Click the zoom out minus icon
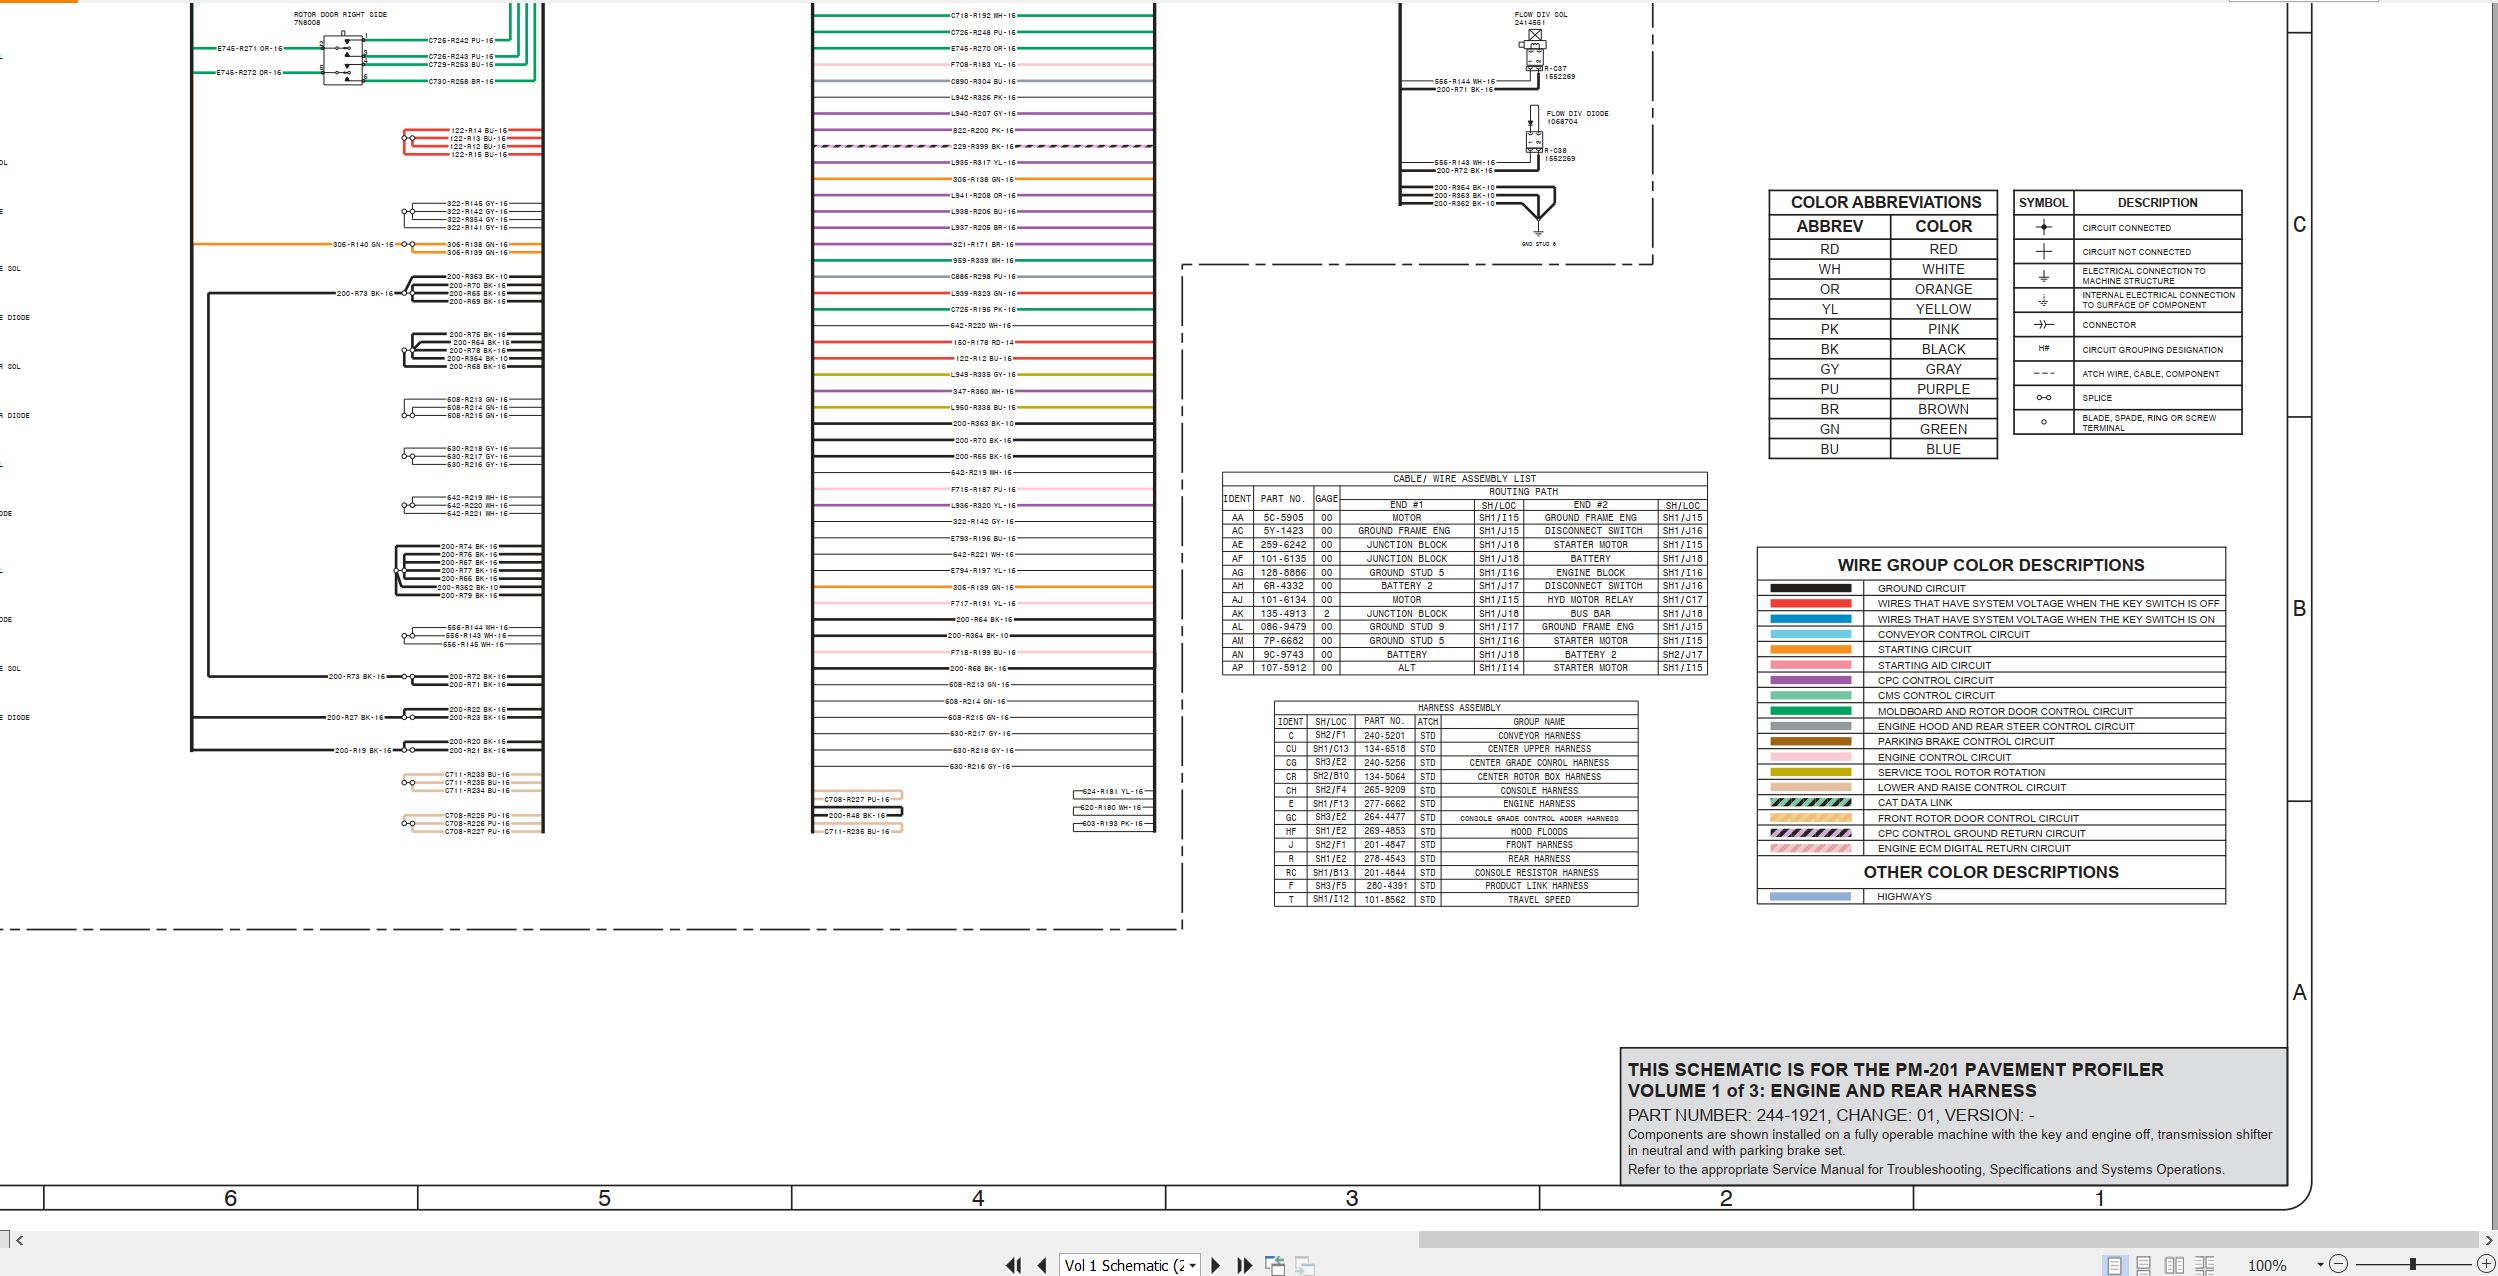Viewport: 2498px width, 1276px height. coord(2337,1264)
